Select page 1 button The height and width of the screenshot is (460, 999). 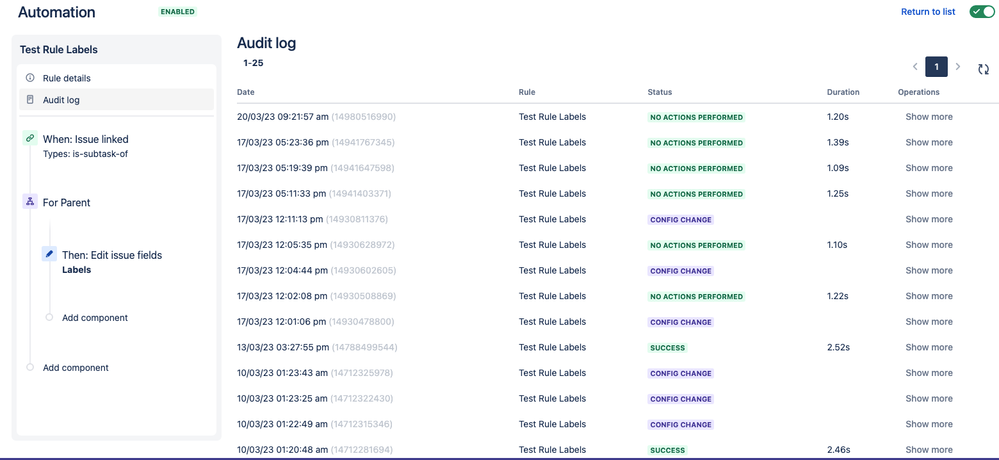[937, 67]
